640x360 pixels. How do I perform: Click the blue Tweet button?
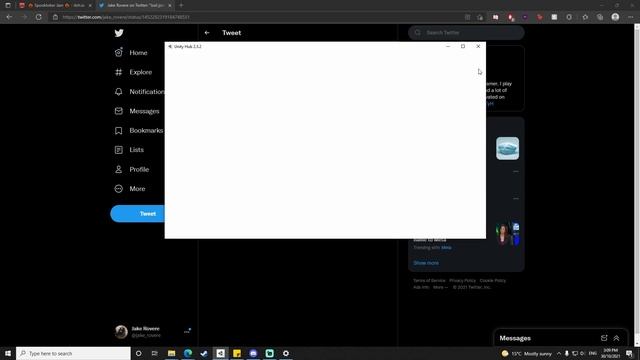[138, 214]
